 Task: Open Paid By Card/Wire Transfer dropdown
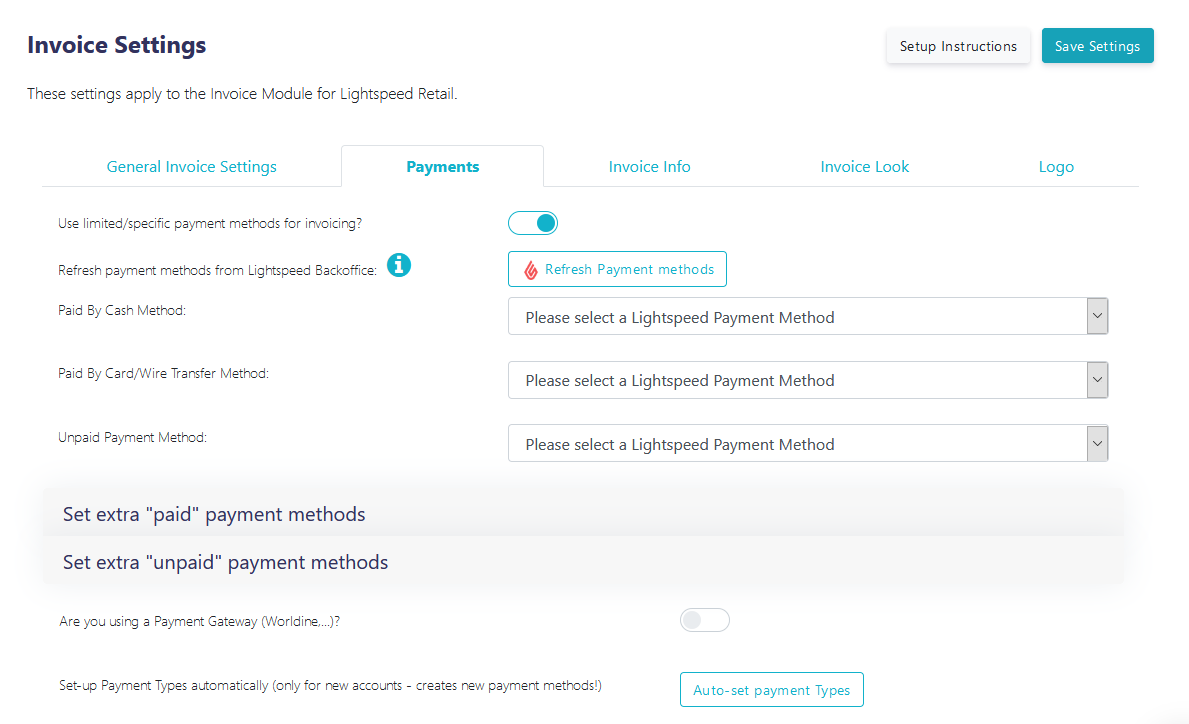click(x=808, y=380)
